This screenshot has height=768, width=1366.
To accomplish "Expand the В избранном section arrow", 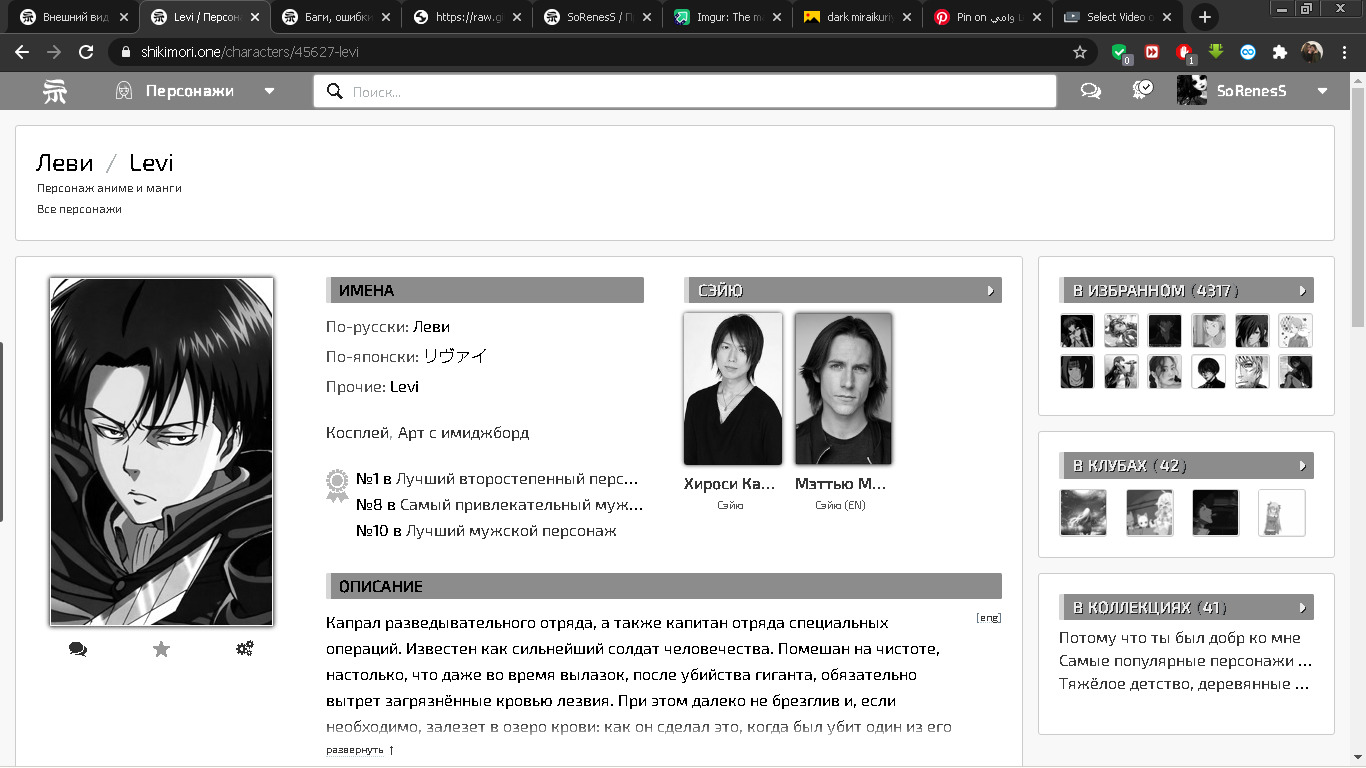I will 1302,291.
